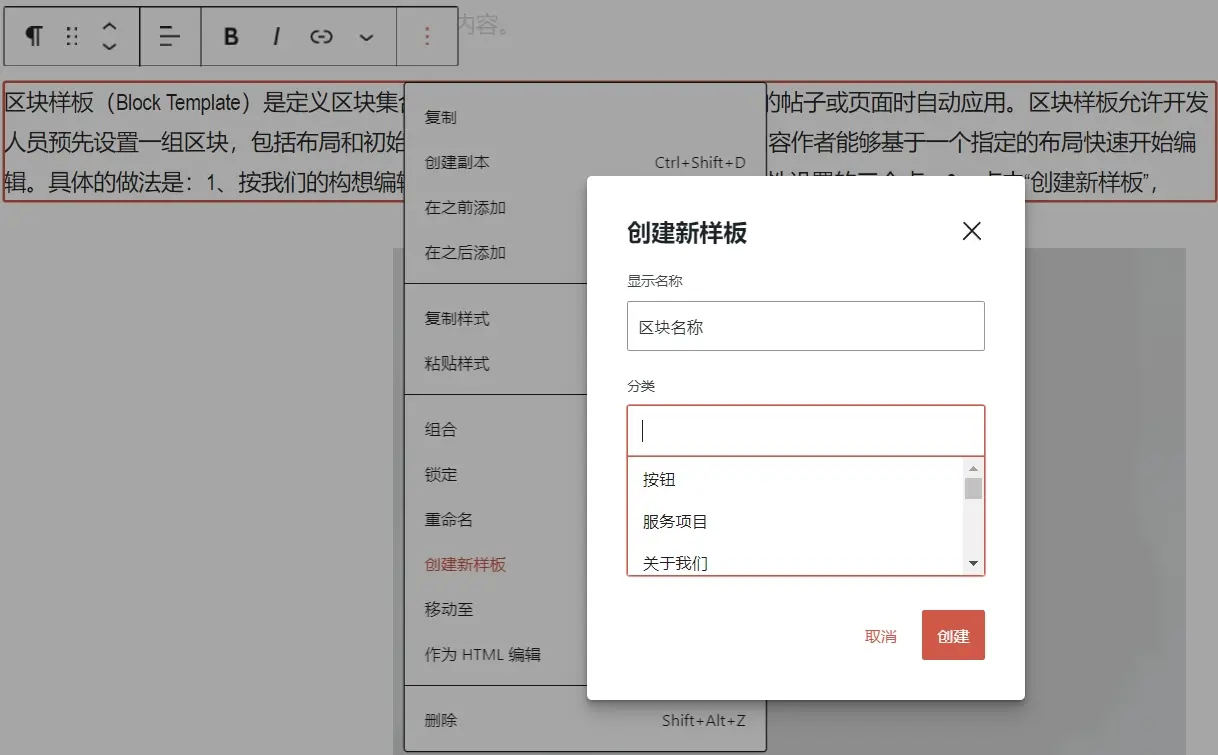Screen dimensions: 1218x755
Task: Cancel the dialog via 取消
Action: point(881,635)
